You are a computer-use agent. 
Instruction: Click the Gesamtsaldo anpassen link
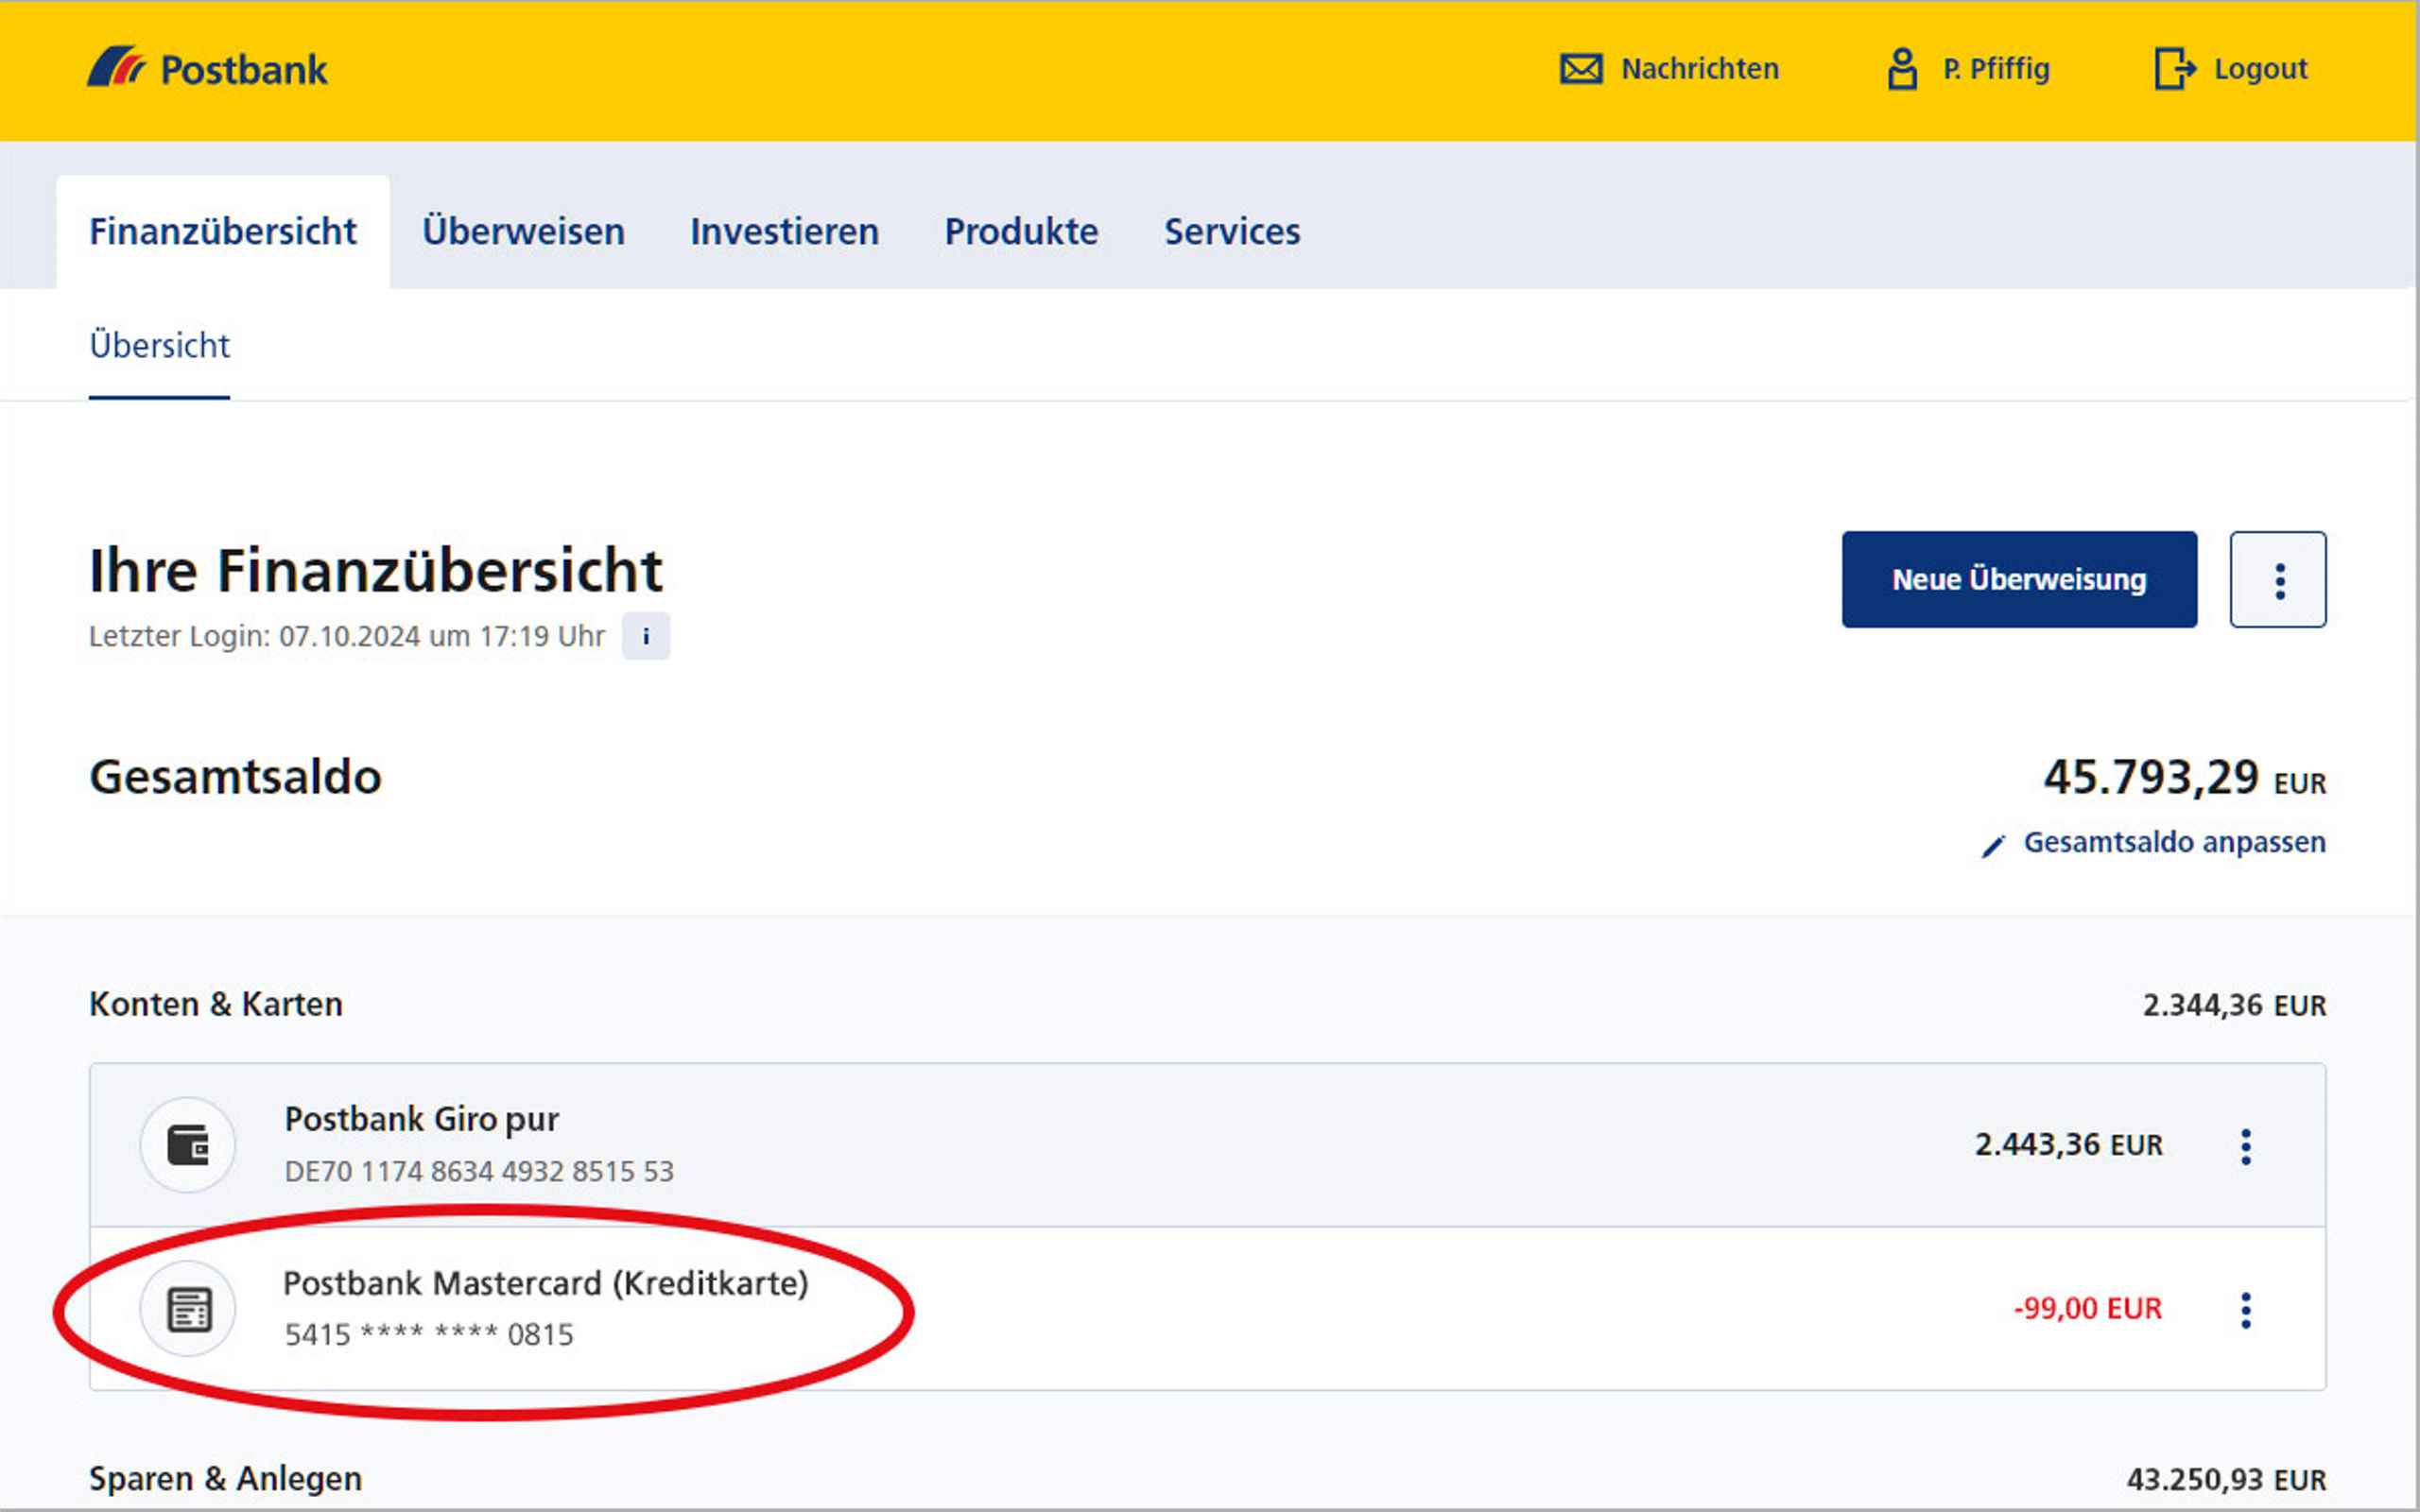(2174, 843)
